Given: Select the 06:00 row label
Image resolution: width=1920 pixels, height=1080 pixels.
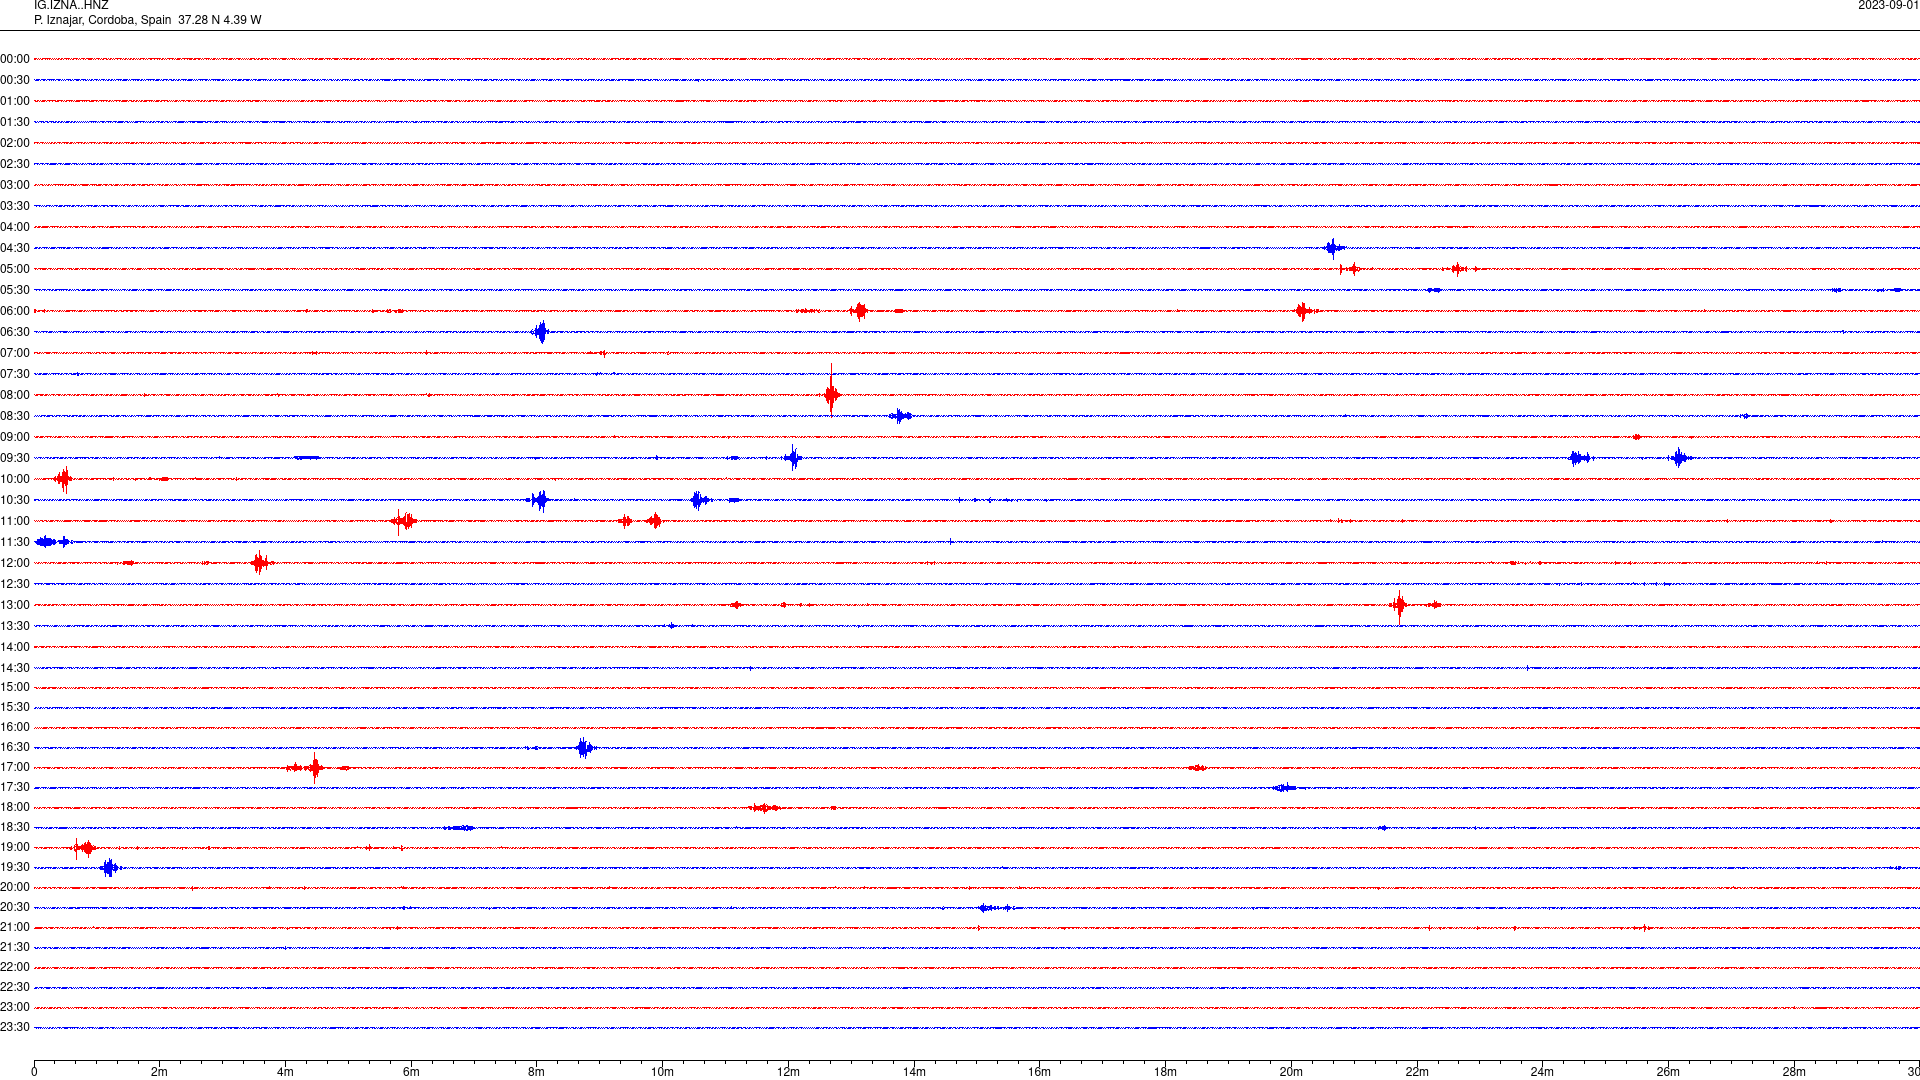Looking at the screenshot, I should click(x=15, y=311).
